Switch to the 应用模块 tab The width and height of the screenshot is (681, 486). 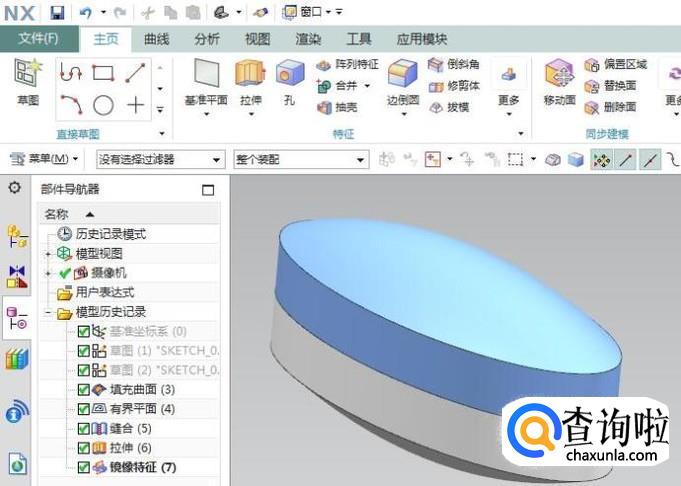(421, 39)
